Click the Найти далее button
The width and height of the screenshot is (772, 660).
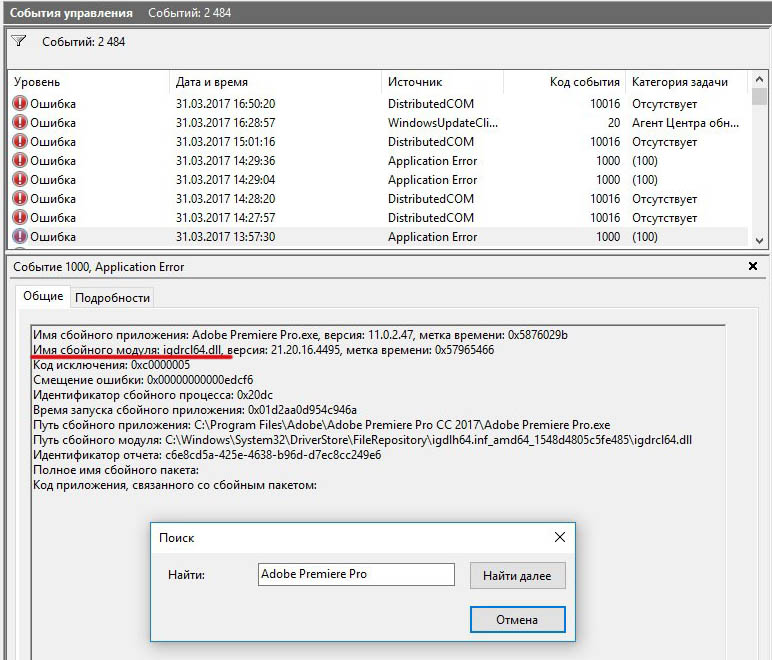[517, 576]
